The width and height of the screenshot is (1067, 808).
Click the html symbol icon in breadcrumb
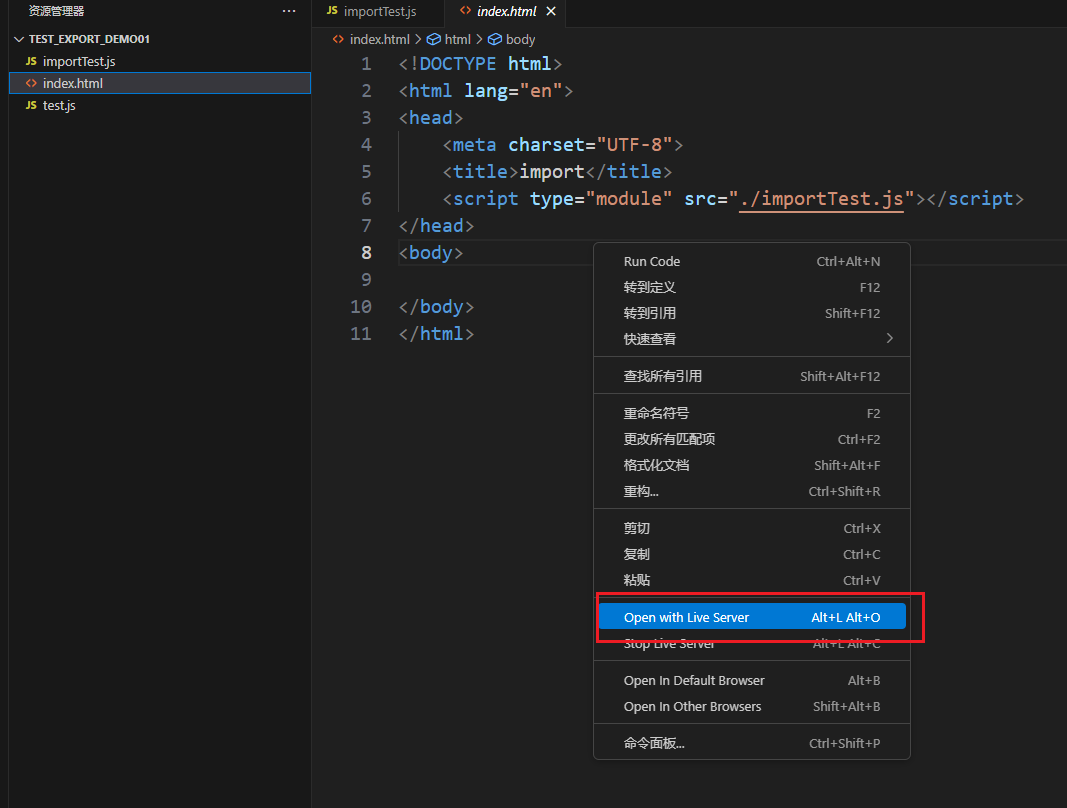point(433,39)
